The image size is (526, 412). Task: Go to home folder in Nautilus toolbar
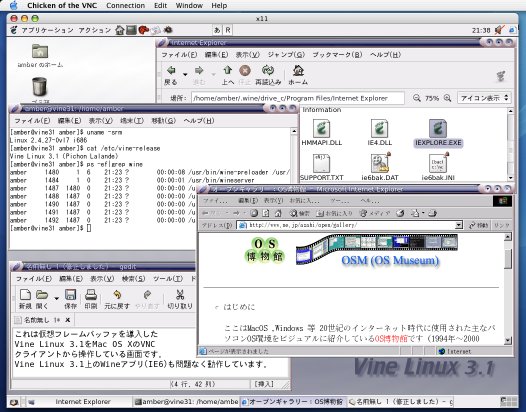(298, 75)
